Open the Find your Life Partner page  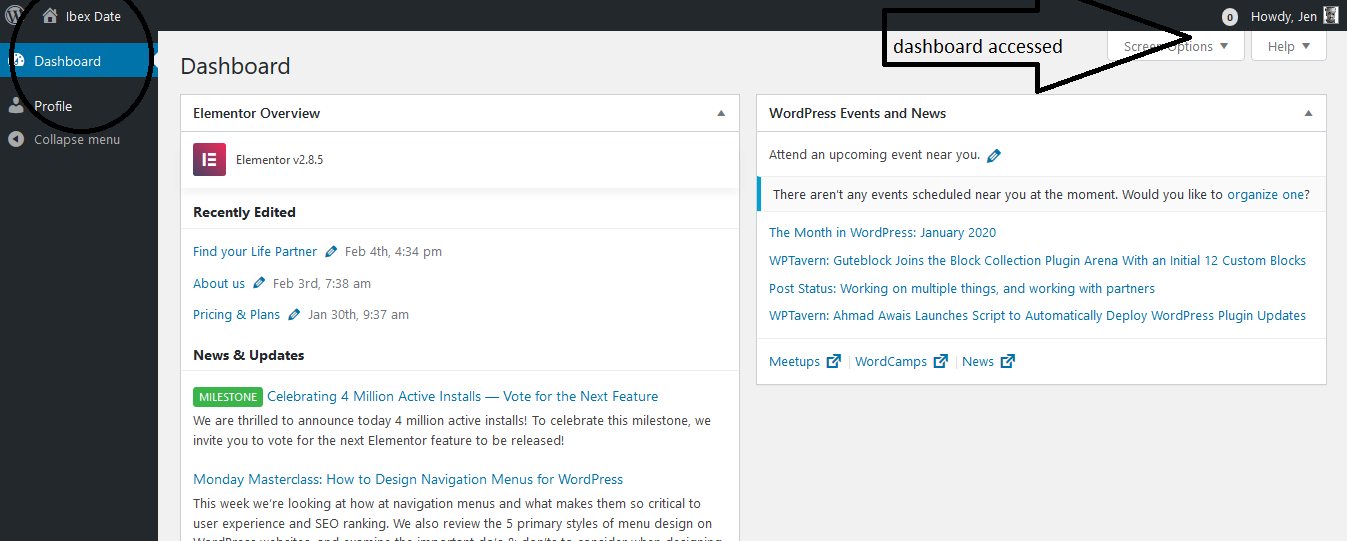pyautogui.click(x=255, y=251)
